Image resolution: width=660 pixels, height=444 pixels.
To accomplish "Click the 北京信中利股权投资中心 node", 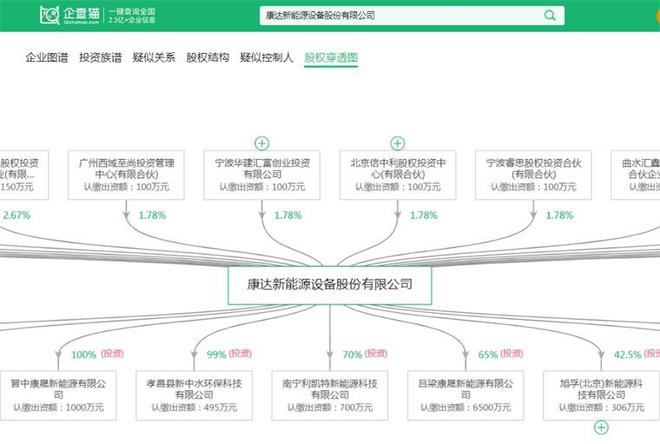I will tap(398, 175).
